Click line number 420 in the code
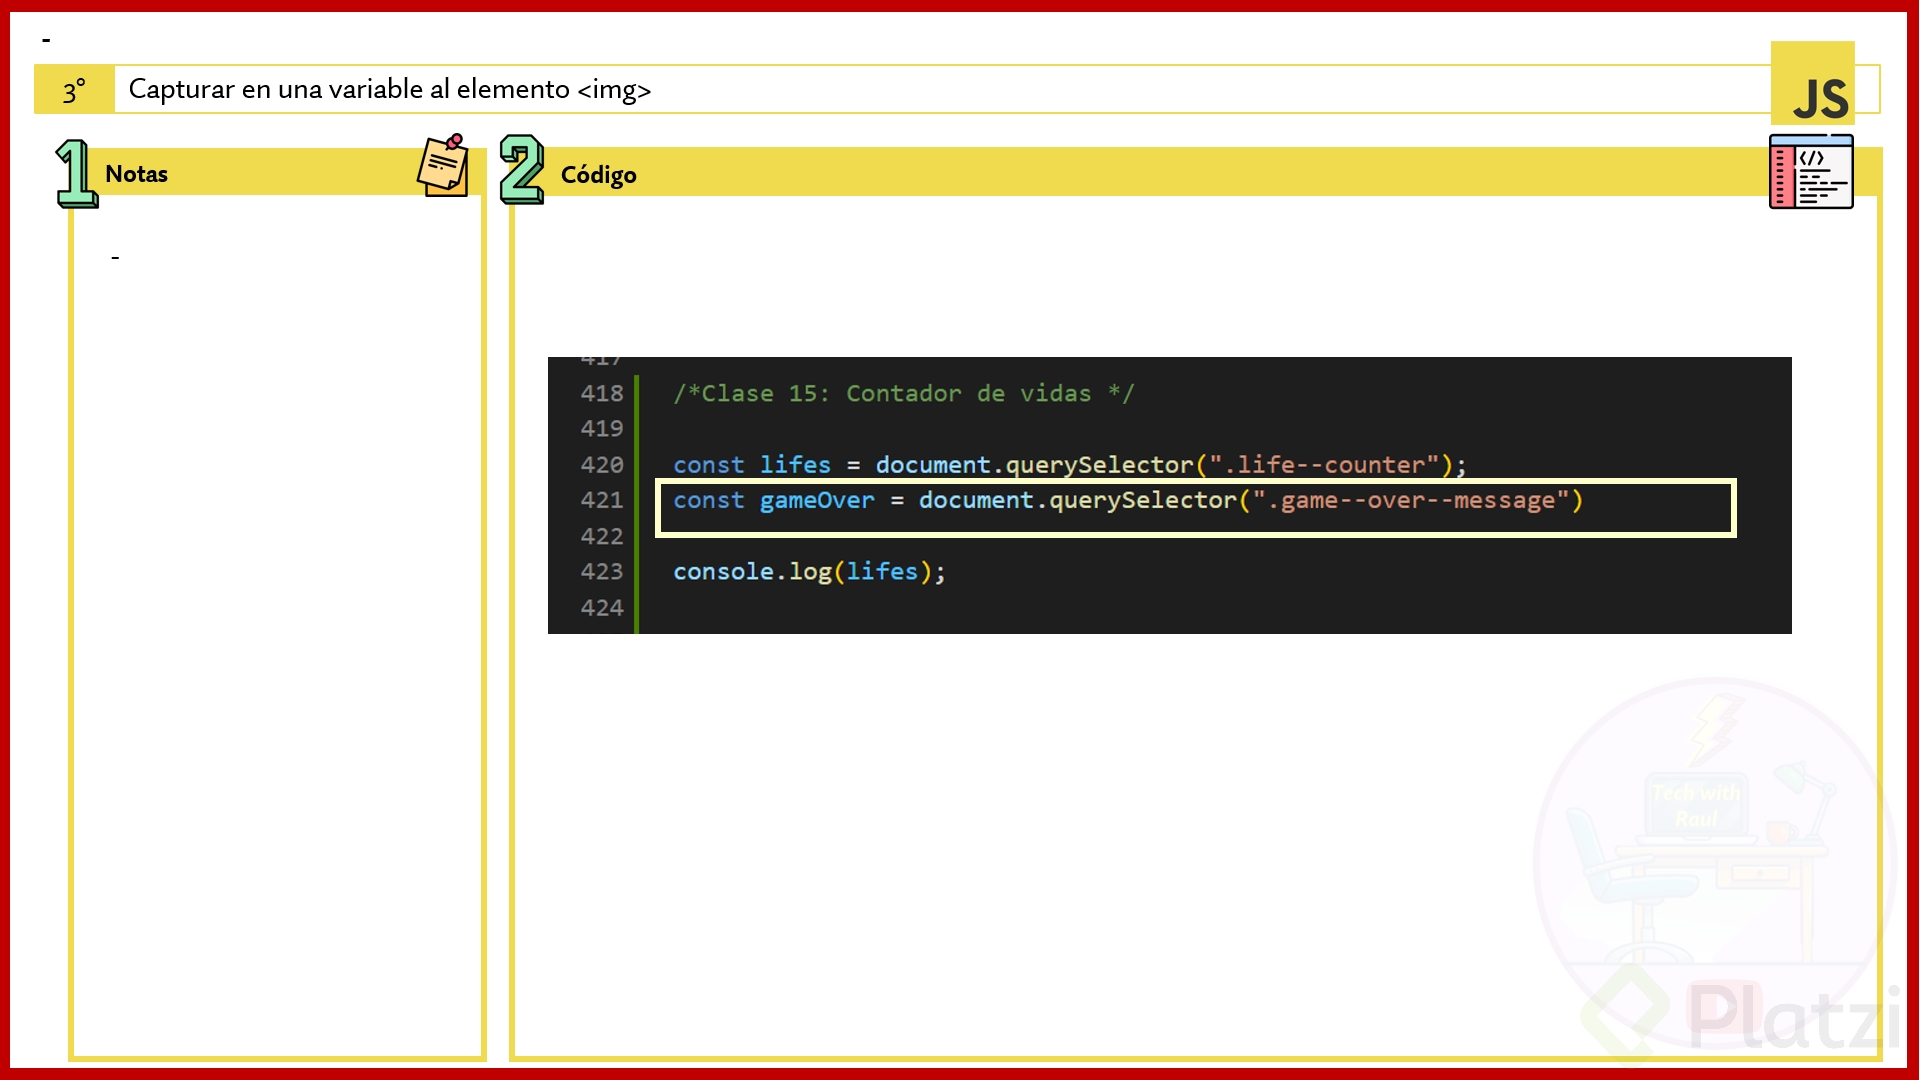Viewport: 1920px width, 1080px height. coord(601,465)
